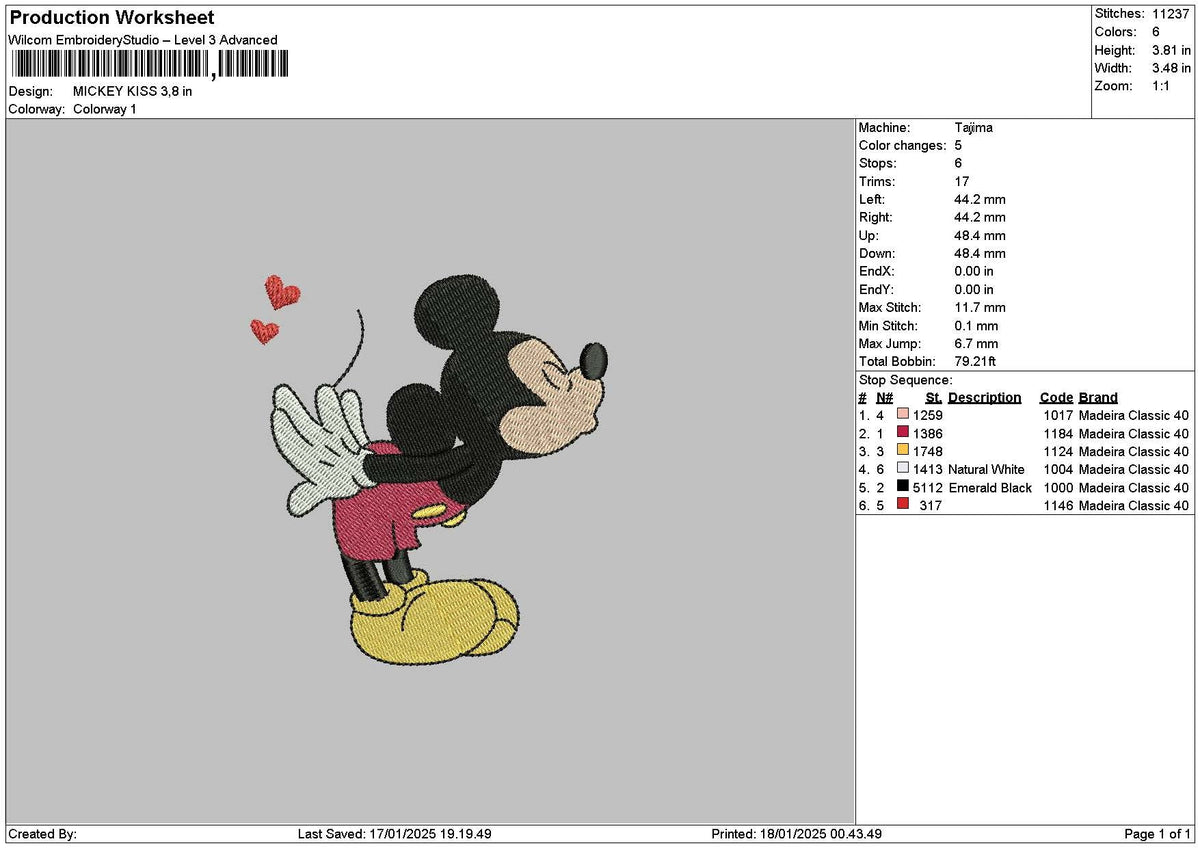Screen dimensions: 1200x848
Task: Click the stitch count '11237'
Action: [x=1171, y=14]
